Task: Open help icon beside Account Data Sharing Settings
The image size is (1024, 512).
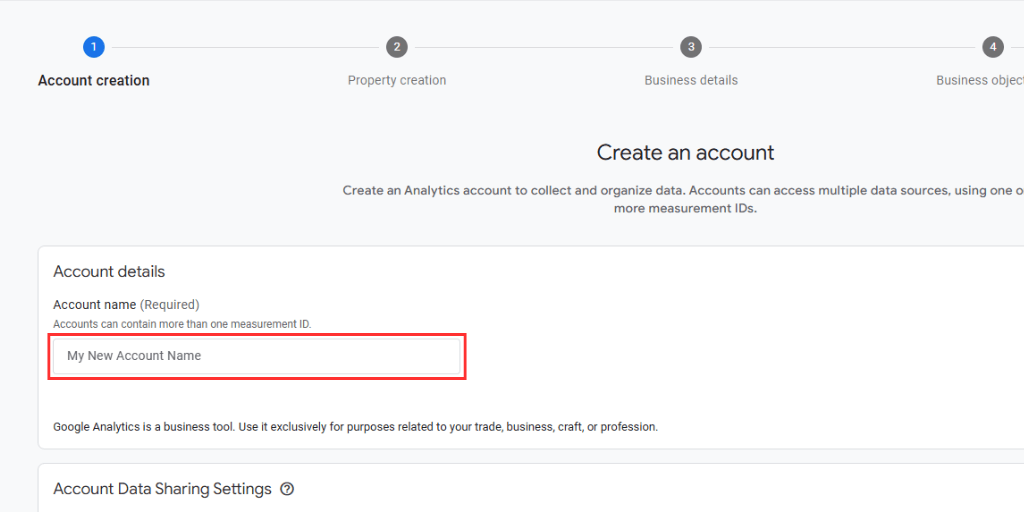Action: pos(287,488)
